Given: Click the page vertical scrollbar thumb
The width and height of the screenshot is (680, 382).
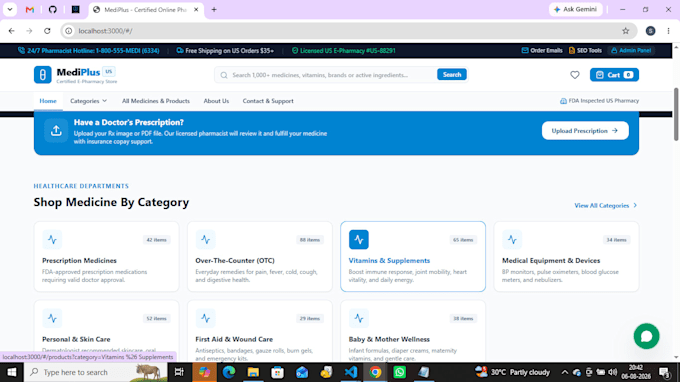Looking at the screenshot, I should pos(676,114).
